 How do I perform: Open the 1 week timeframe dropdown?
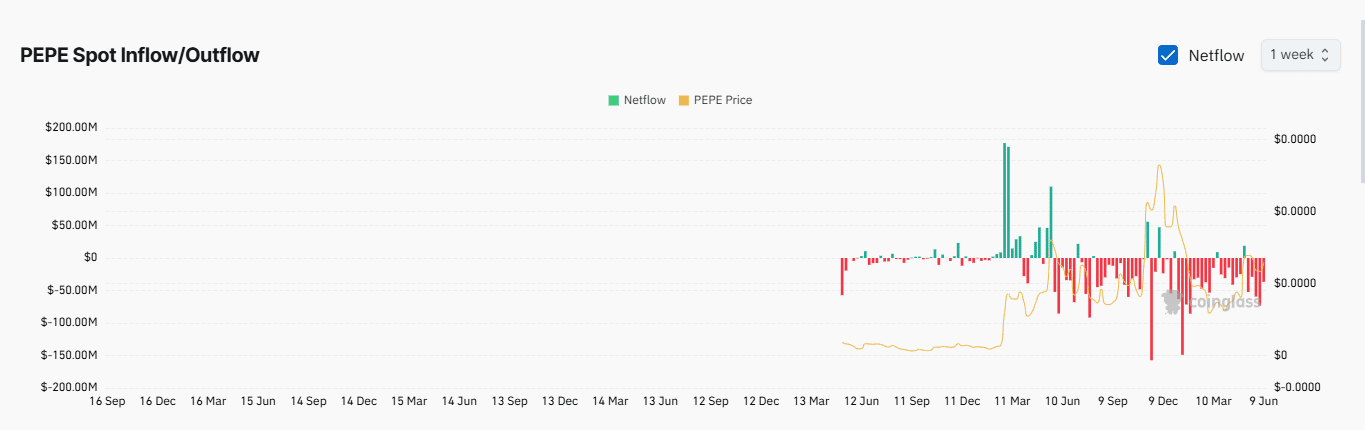click(1300, 55)
